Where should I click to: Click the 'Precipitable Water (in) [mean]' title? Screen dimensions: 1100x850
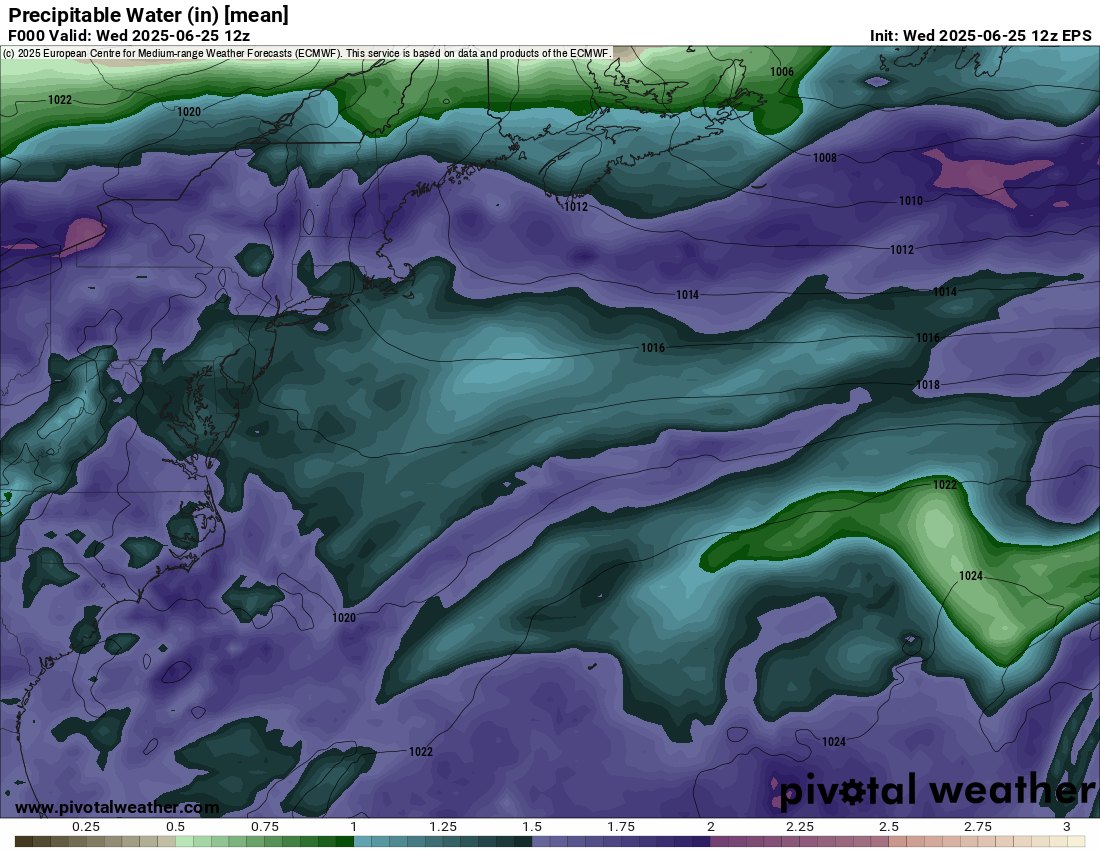tap(148, 15)
